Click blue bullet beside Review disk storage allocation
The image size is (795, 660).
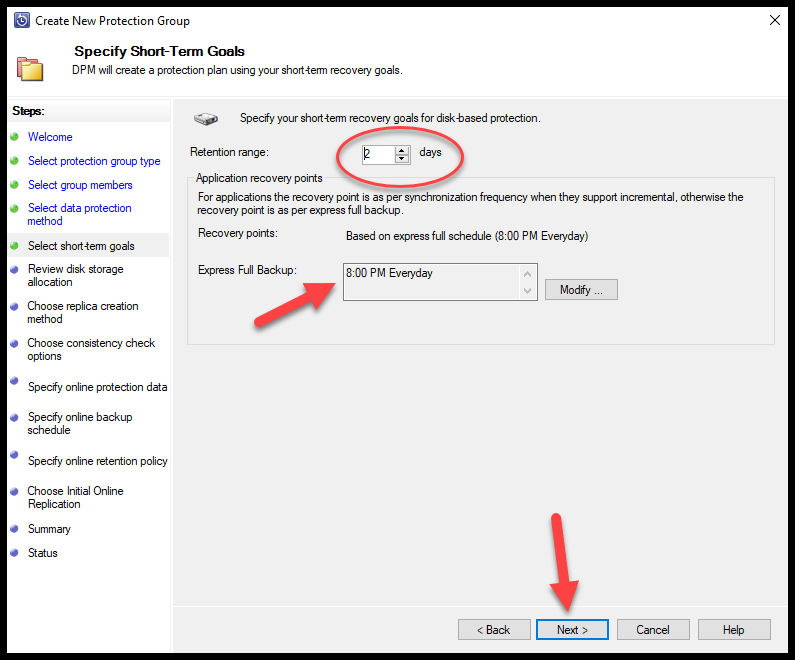15,269
